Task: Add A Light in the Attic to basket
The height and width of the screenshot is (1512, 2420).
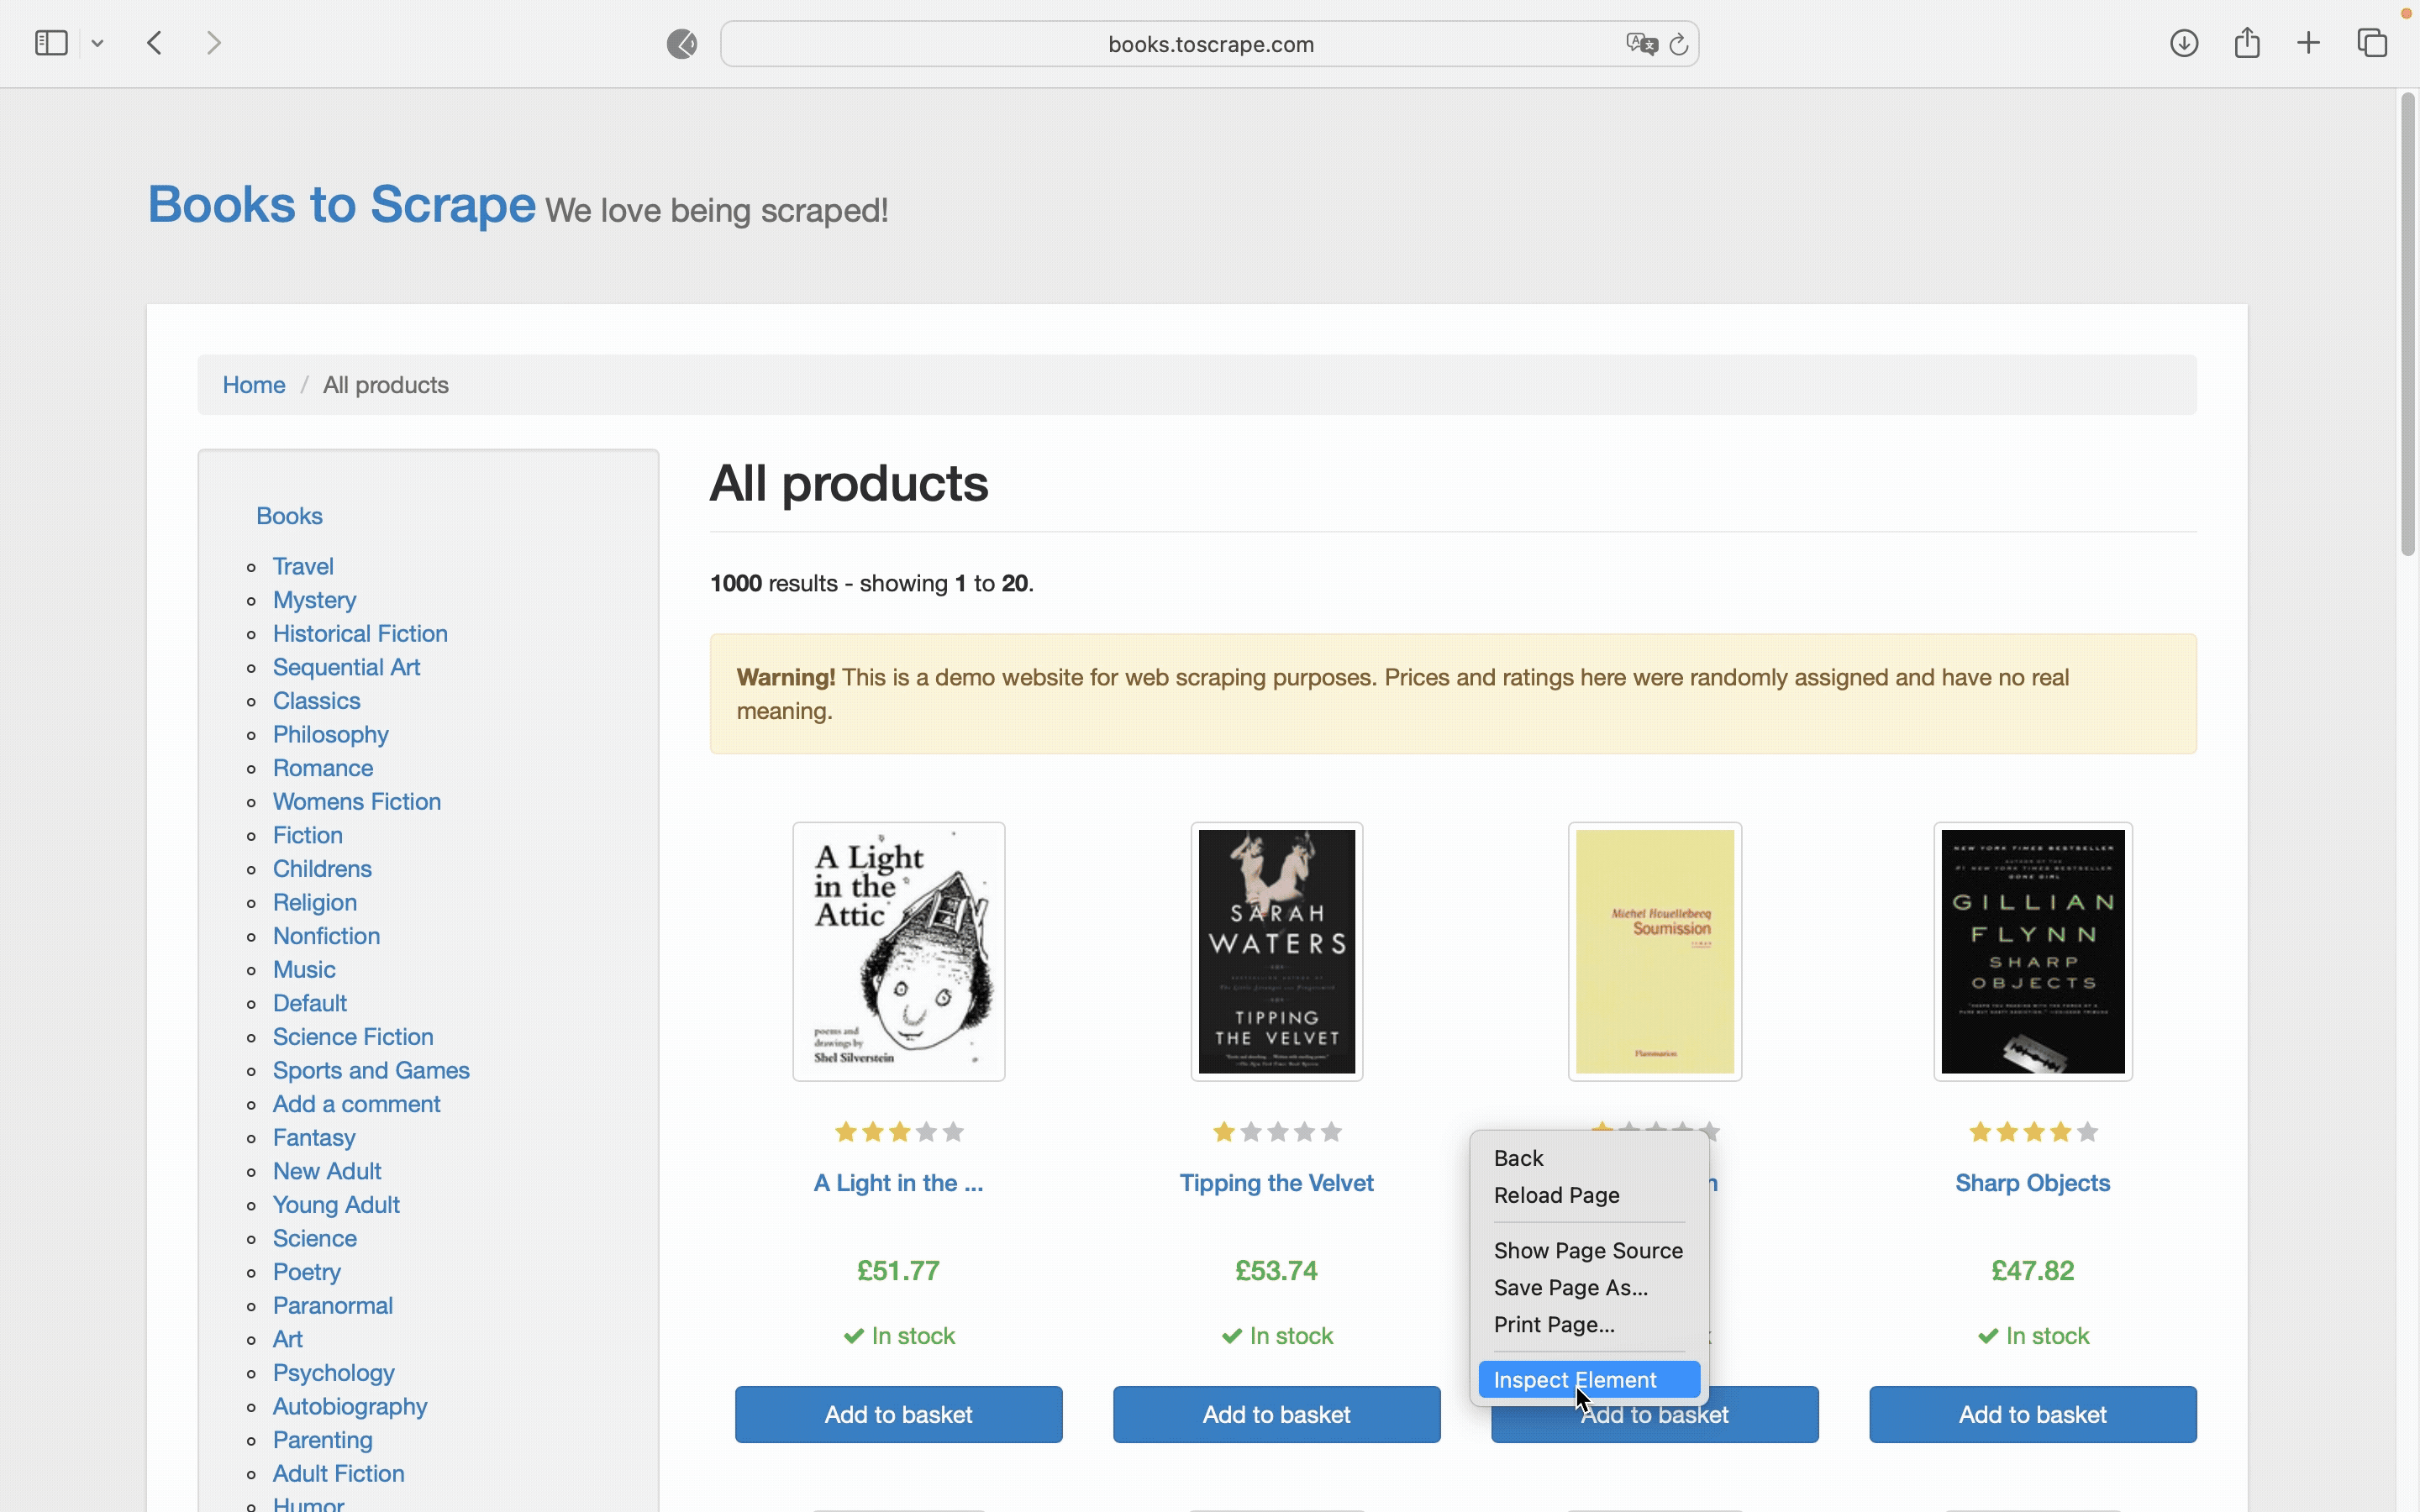Action: pyautogui.click(x=899, y=1415)
